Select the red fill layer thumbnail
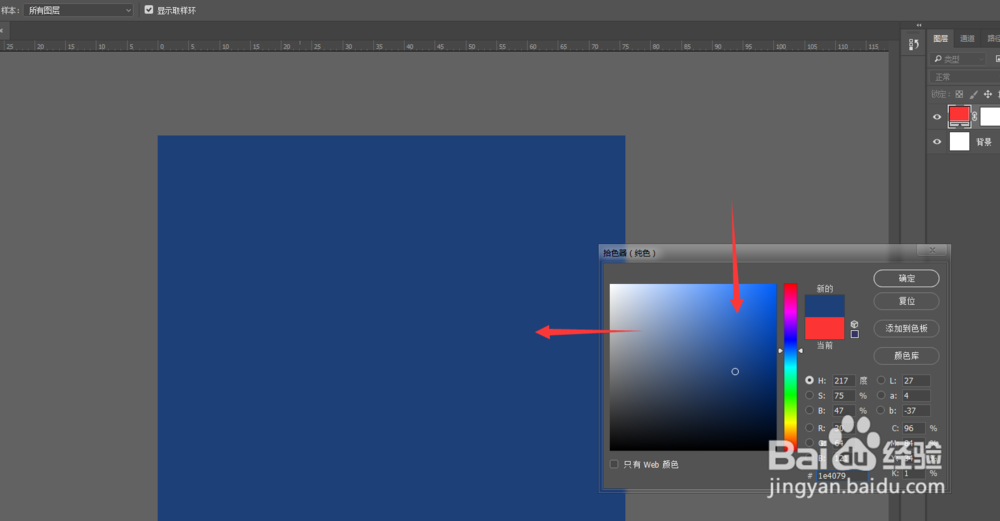1000x521 pixels. pos(959,116)
